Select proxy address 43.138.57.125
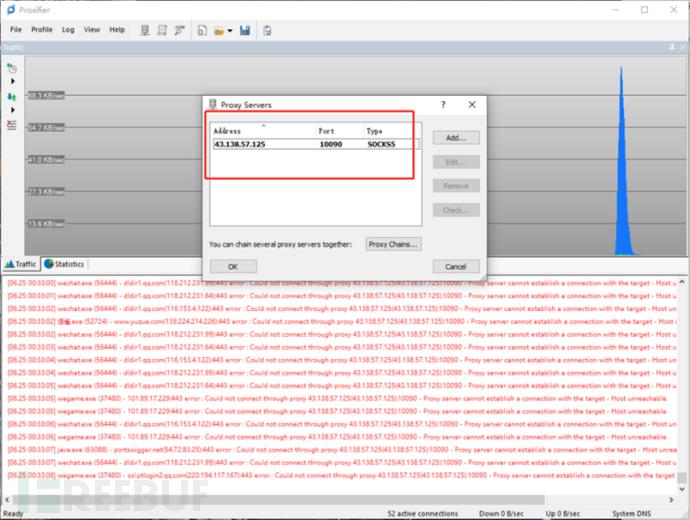 (240, 144)
